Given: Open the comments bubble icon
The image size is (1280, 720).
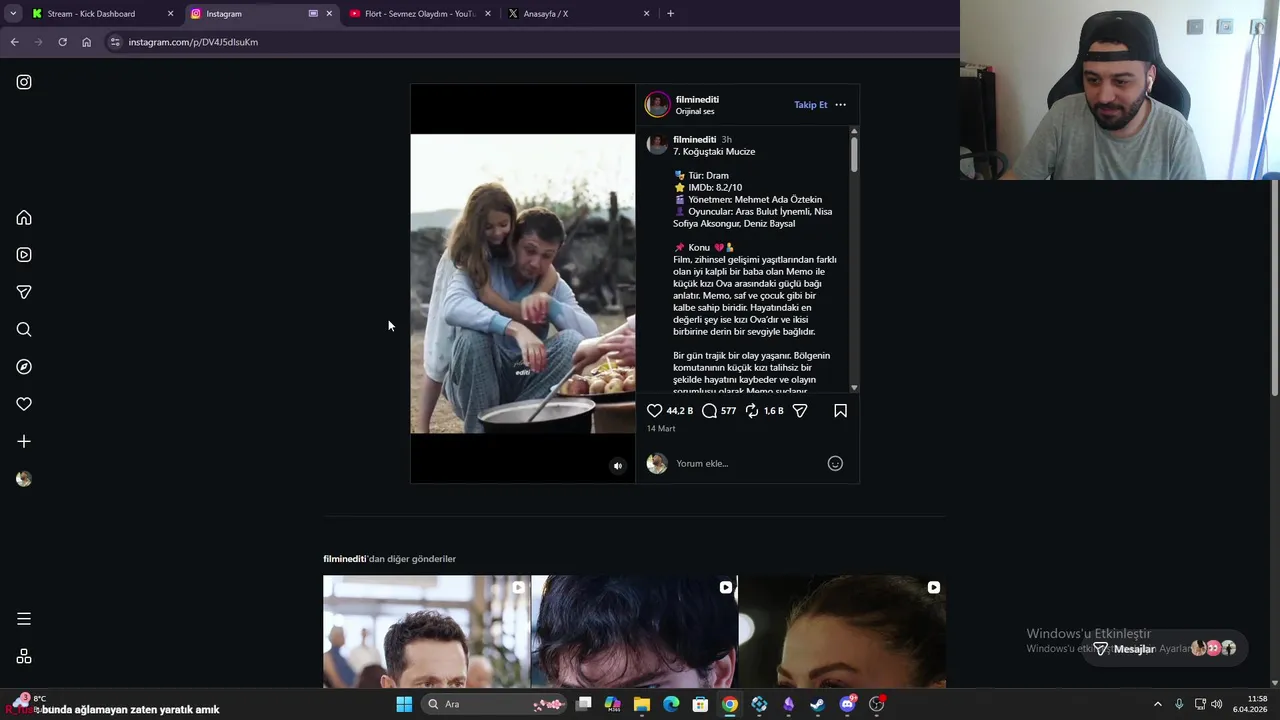Looking at the screenshot, I should [709, 411].
